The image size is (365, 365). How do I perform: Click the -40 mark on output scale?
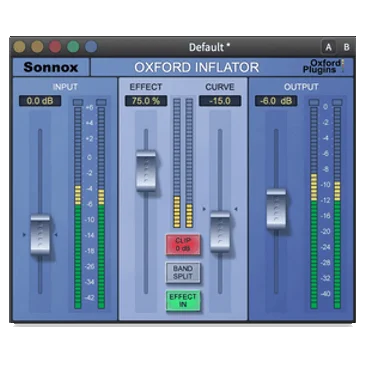pyautogui.click(x=325, y=294)
